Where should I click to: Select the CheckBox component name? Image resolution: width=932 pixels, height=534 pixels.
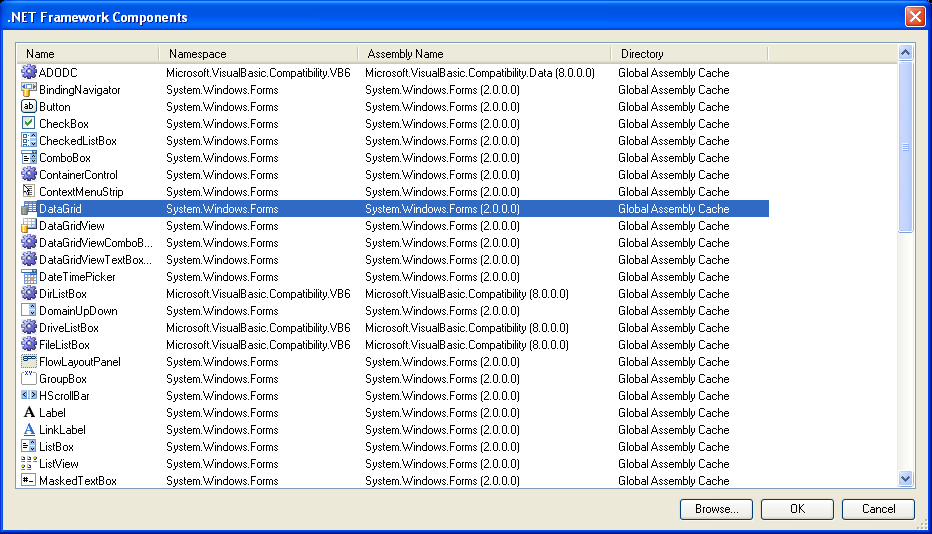pos(64,124)
